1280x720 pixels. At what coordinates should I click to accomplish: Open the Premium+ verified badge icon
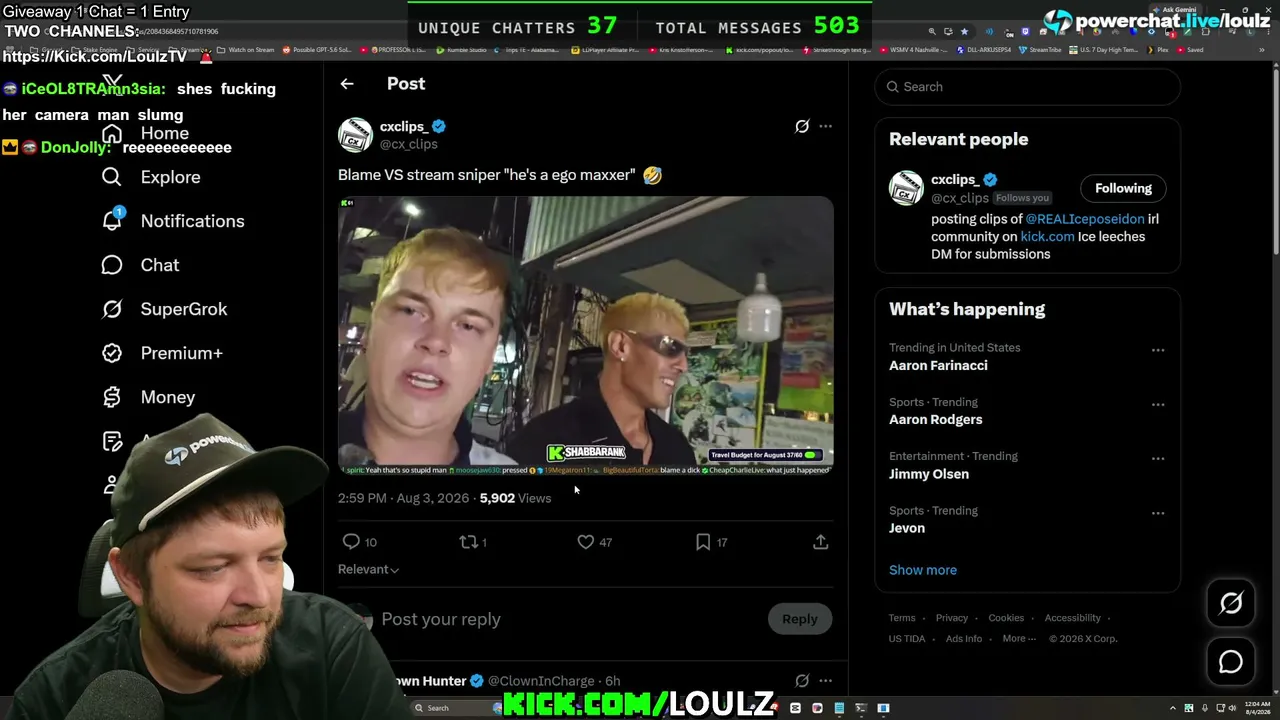click(112, 353)
